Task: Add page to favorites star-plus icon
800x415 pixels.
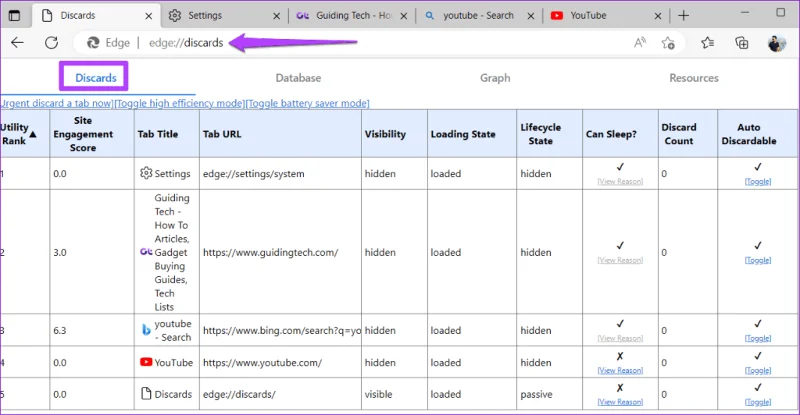Action: 668,43
